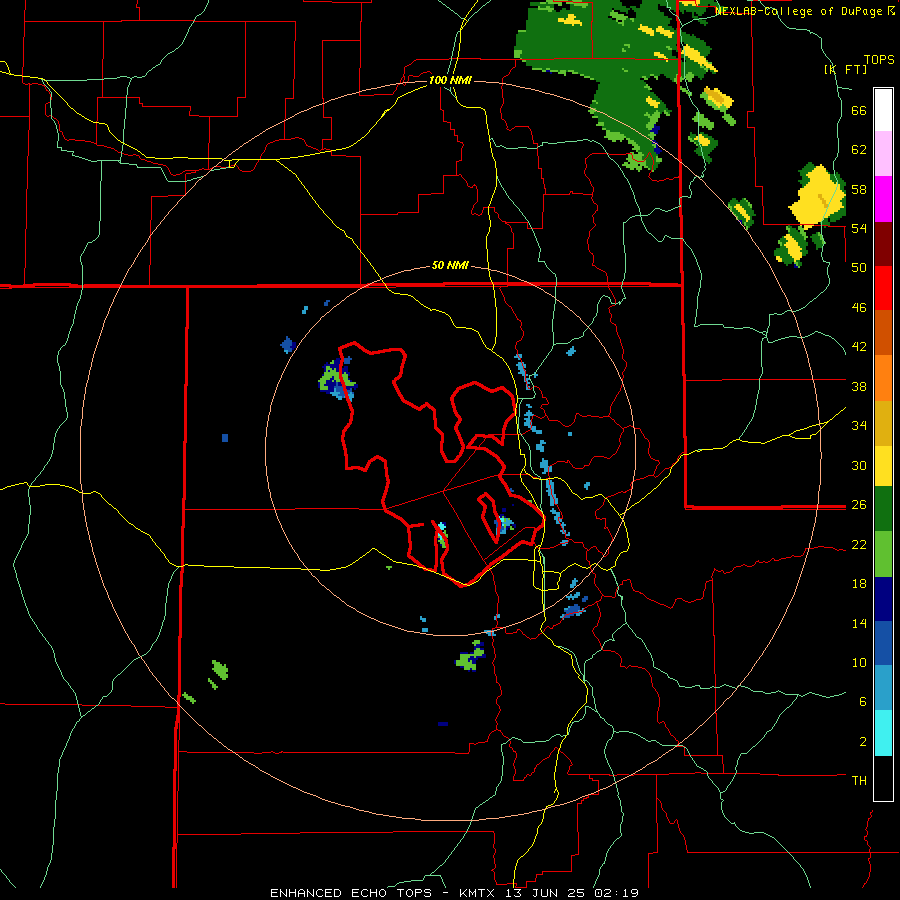Click the legend value "10"

(x=859, y=662)
